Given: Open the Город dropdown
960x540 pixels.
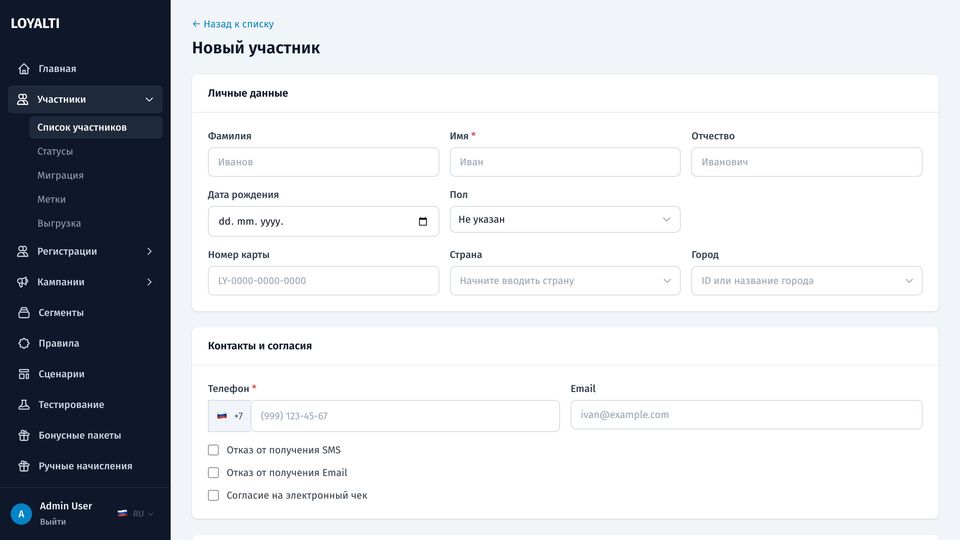Looking at the screenshot, I should click(807, 280).
